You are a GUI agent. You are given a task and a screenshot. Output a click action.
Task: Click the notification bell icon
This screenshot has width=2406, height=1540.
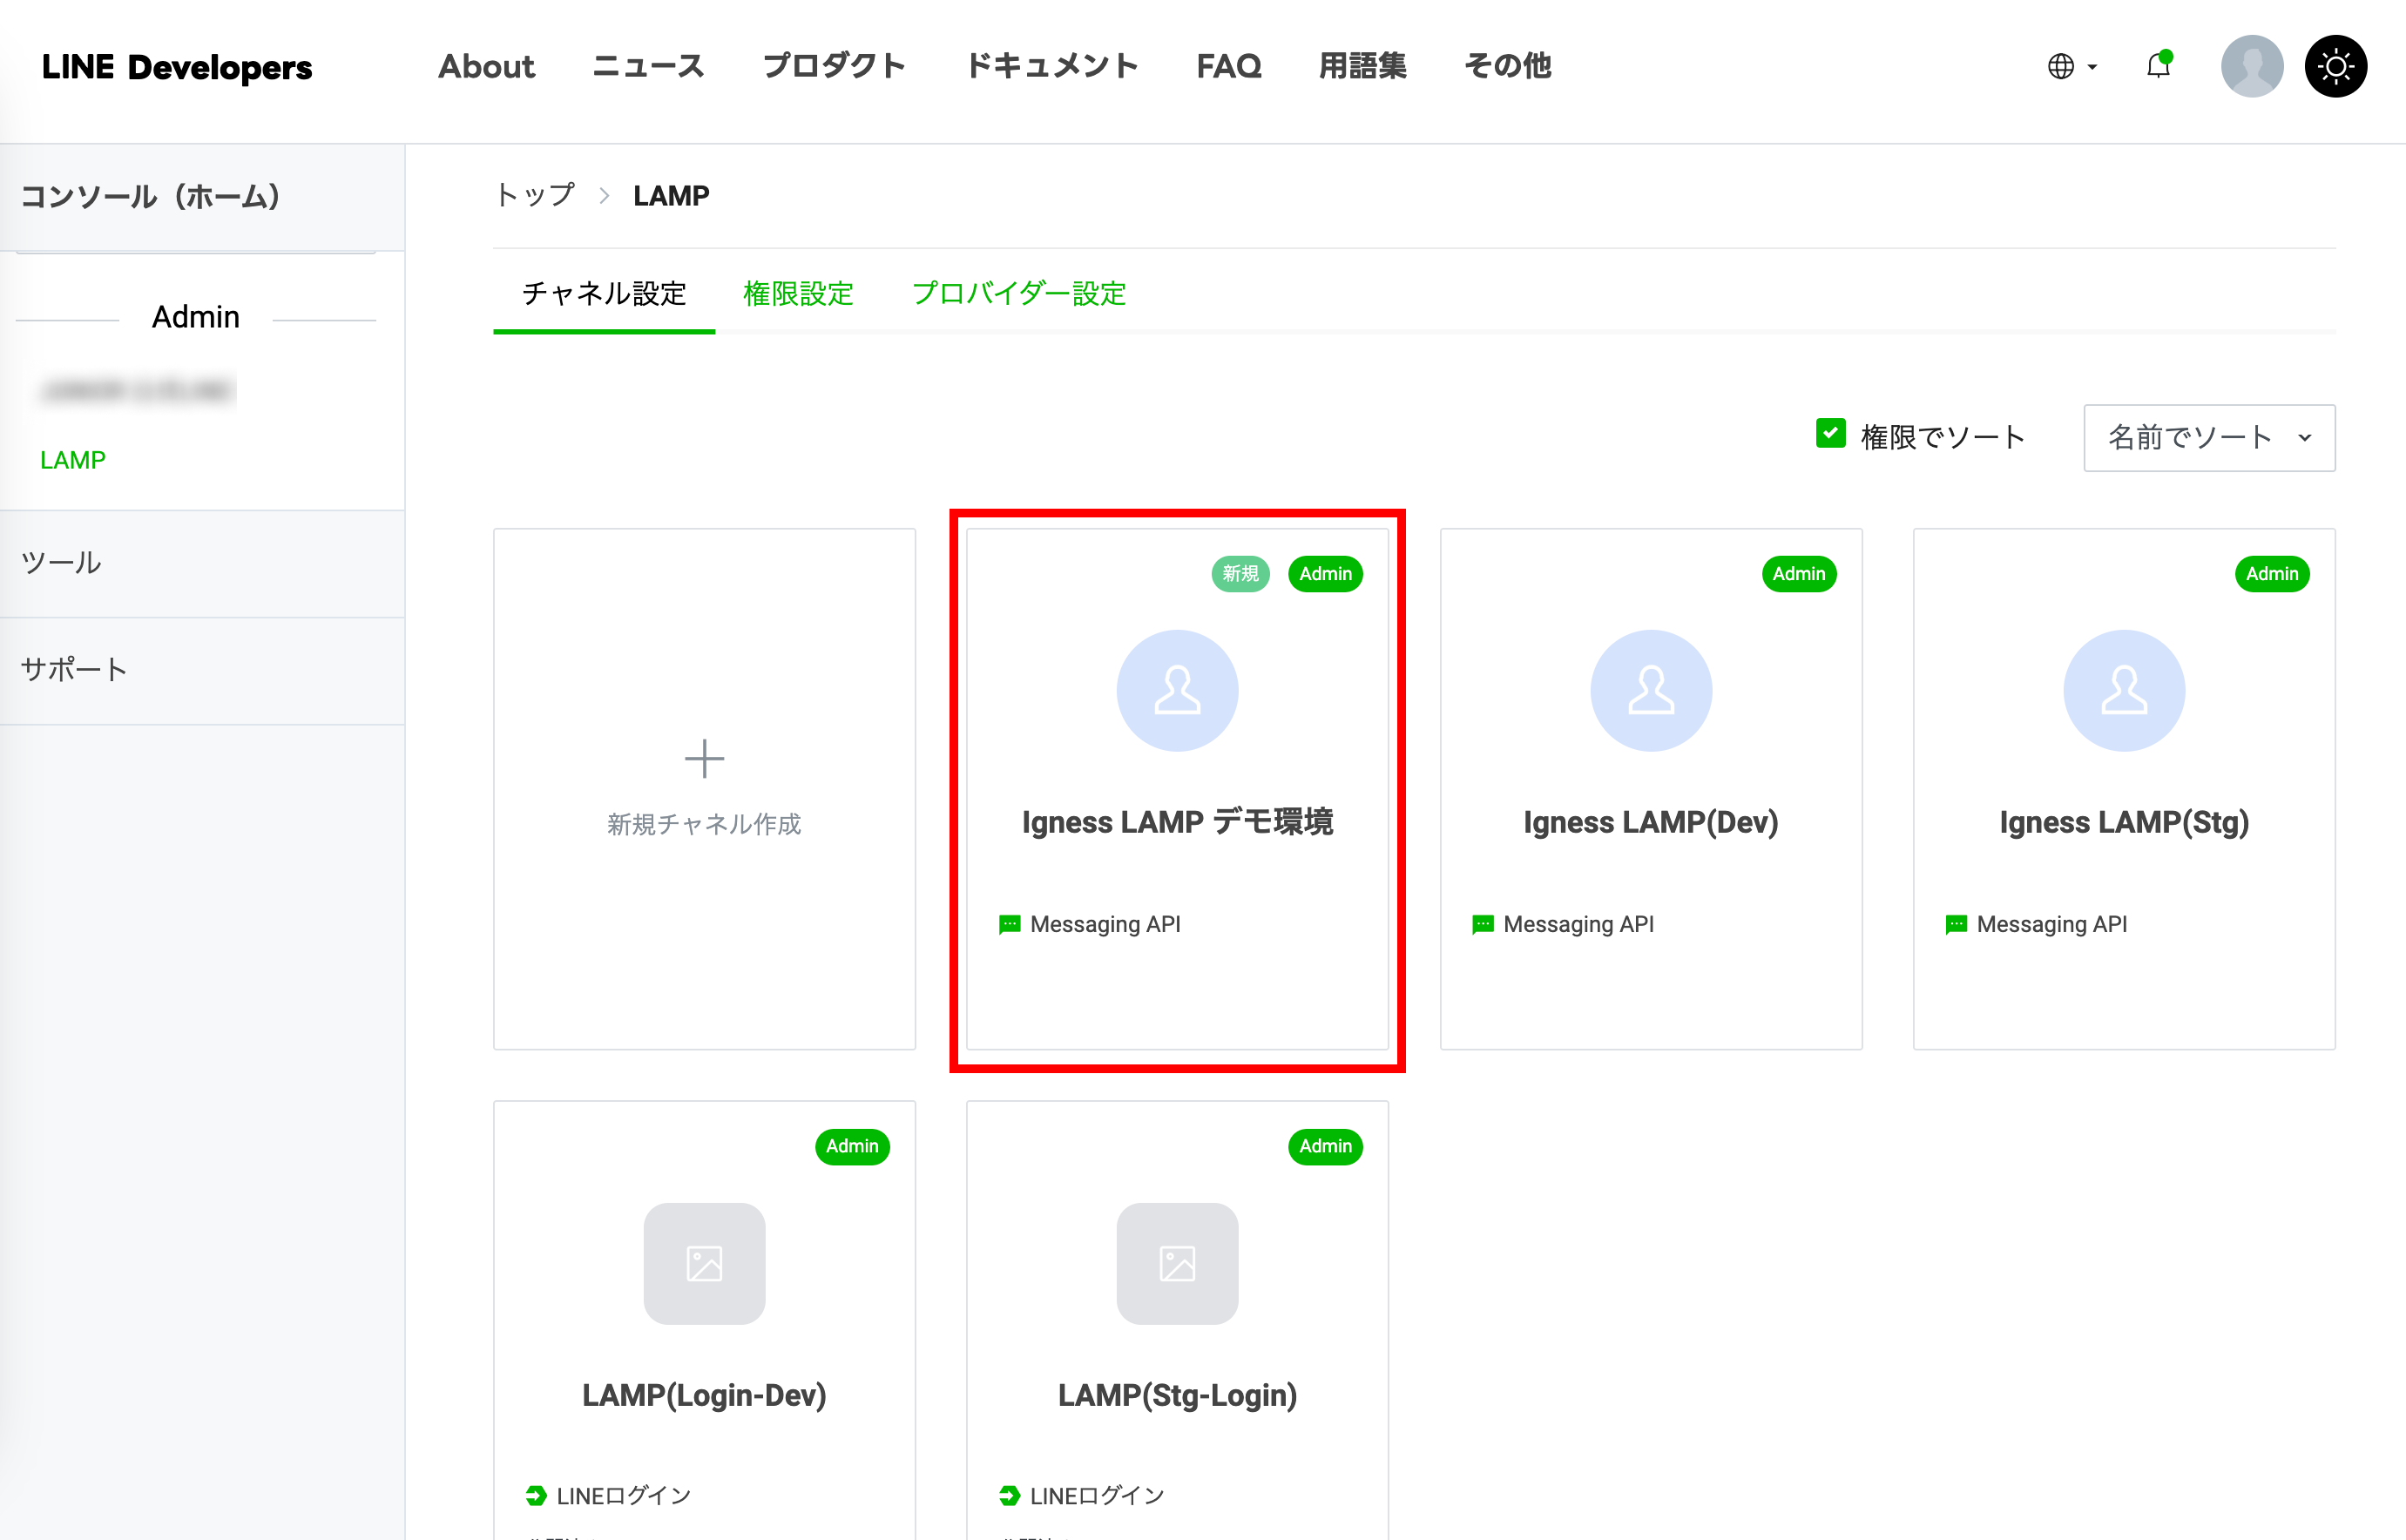[2158, 66]
